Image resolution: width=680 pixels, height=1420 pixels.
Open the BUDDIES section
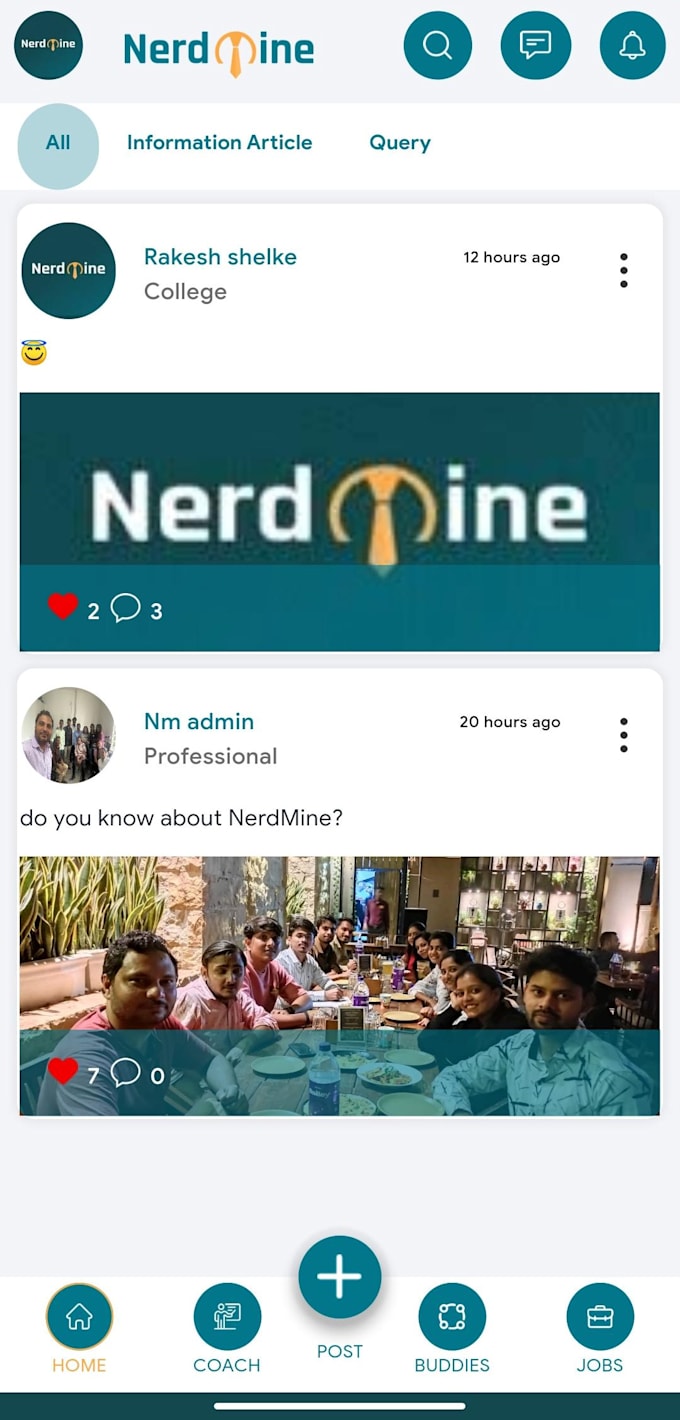tap(452, 1317)
